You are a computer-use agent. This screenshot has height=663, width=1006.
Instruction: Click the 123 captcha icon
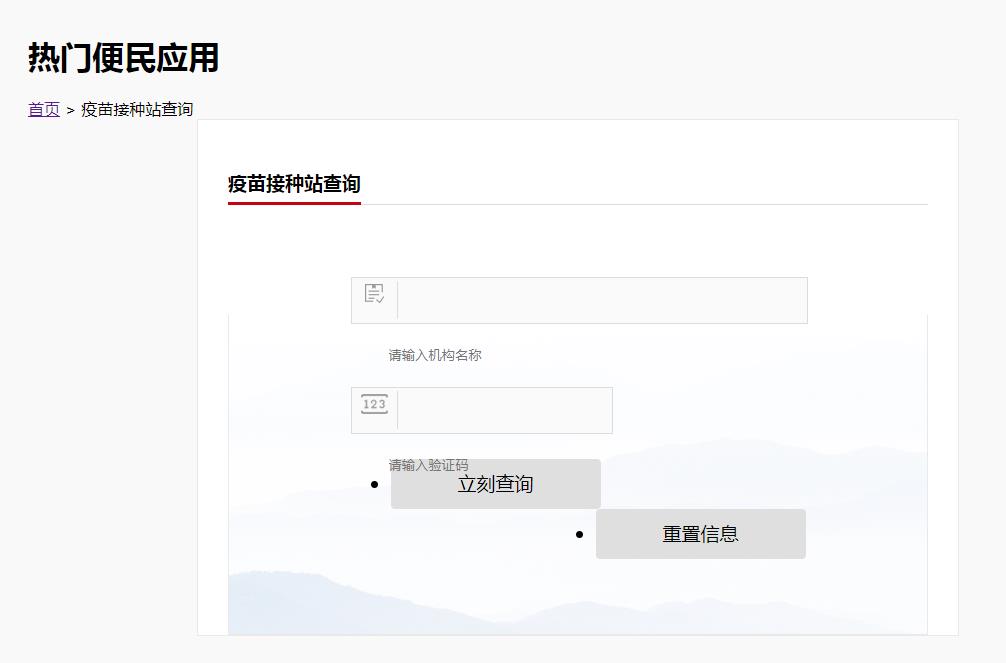pyautogui.click(x=374, y=404)
